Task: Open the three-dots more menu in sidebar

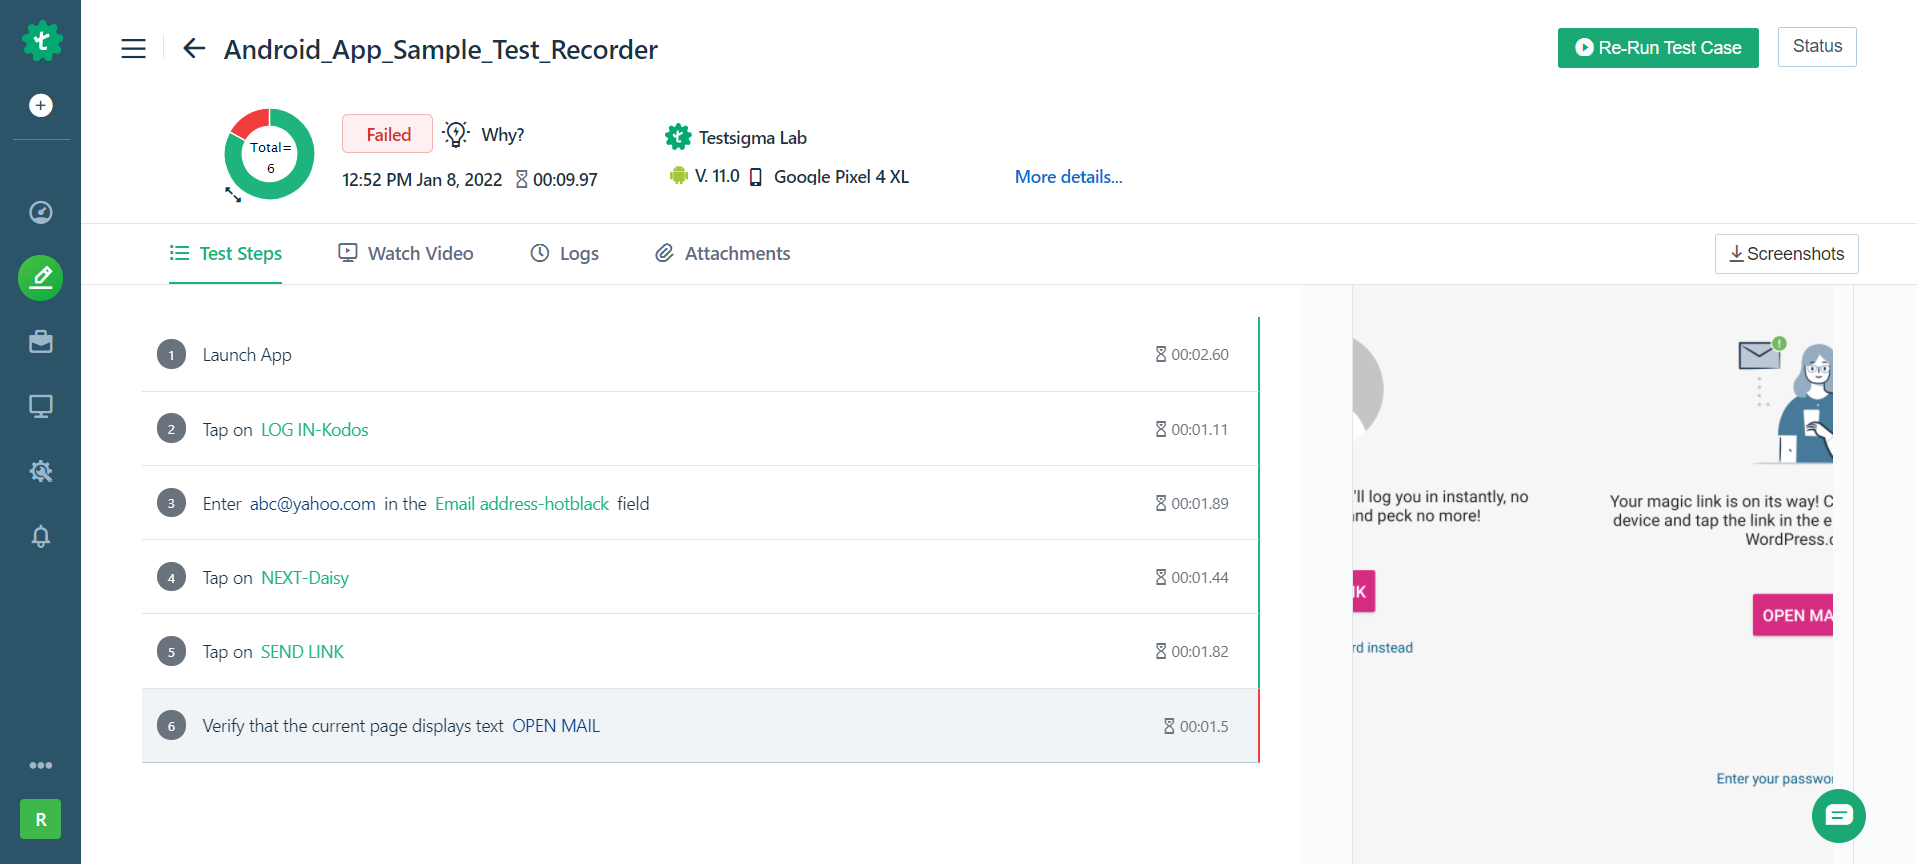Action: tap(41, 765)
